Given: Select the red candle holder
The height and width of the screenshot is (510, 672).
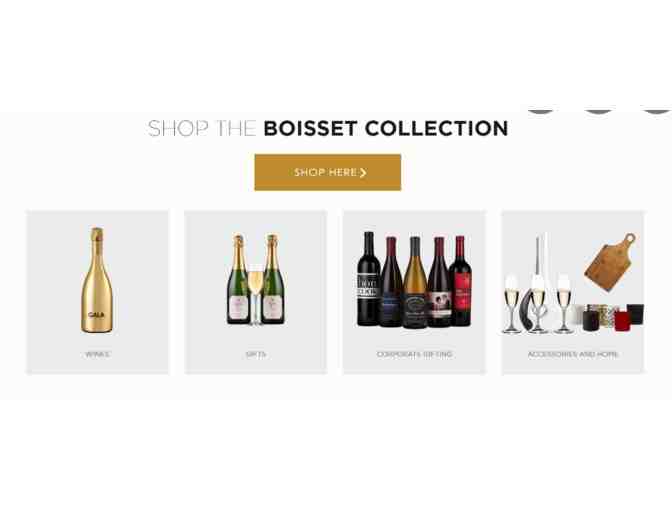Looking at the screenshot, I should pos(621,321).
